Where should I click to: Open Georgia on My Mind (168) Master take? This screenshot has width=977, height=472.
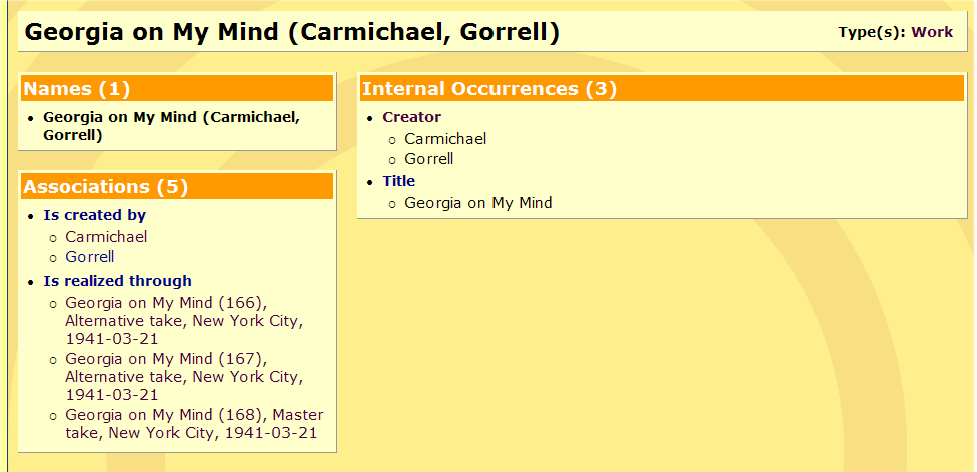[194, 424]
